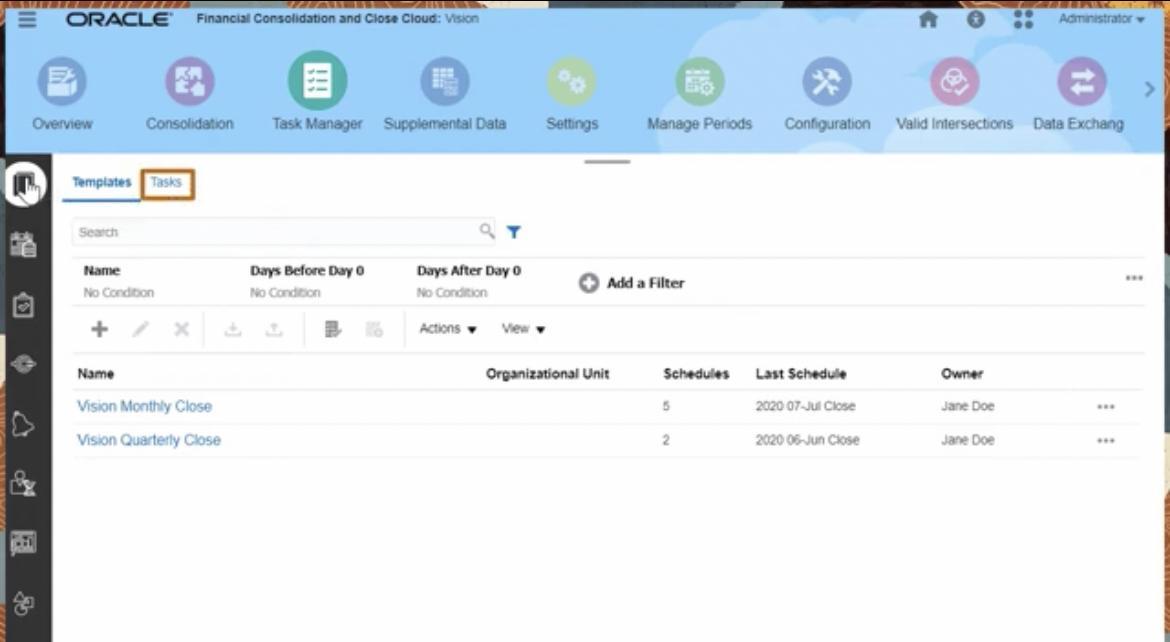
Task: Open the person-with-hourglass icon in left sidebar
Action: (23, 484)
